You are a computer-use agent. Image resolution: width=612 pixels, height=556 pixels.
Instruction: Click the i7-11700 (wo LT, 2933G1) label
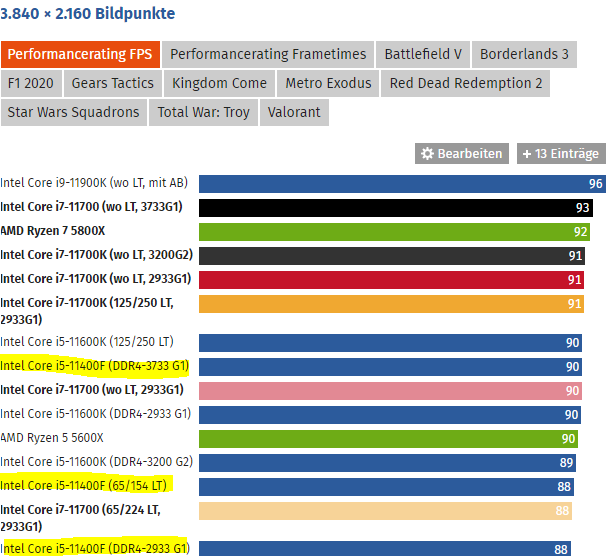click(92, 390)
